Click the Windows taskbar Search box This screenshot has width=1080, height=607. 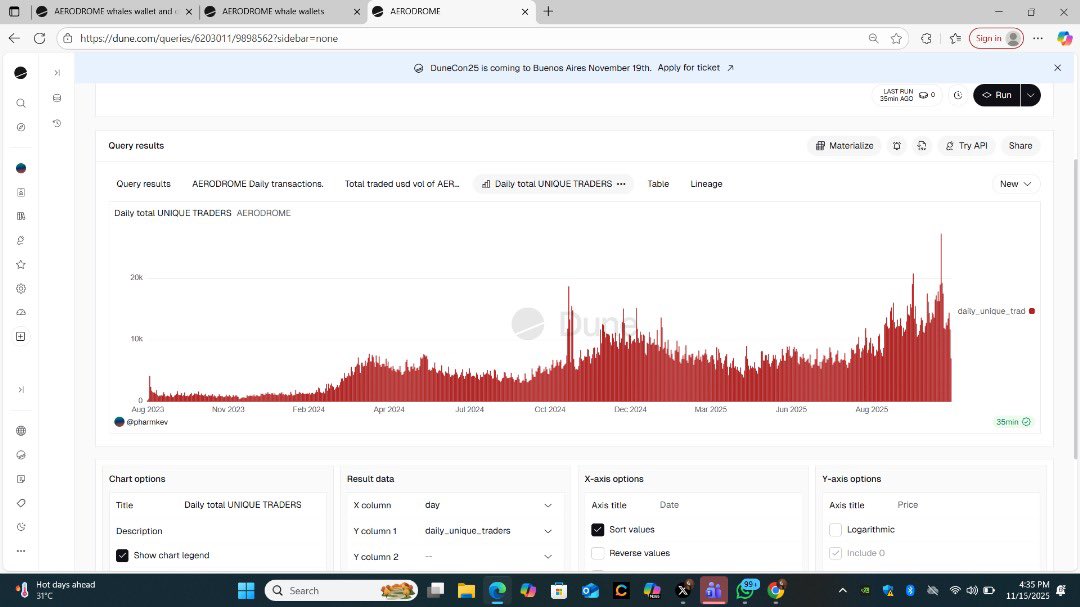tap(342, 590)
